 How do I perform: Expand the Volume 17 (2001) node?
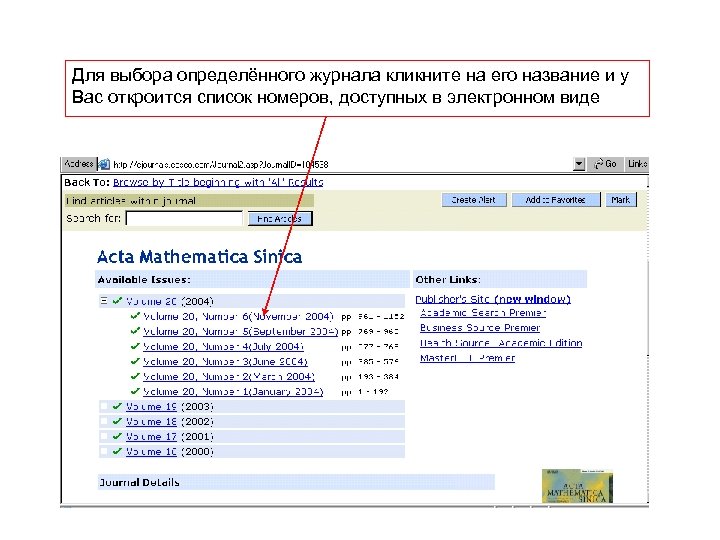(x=104, y=436)
